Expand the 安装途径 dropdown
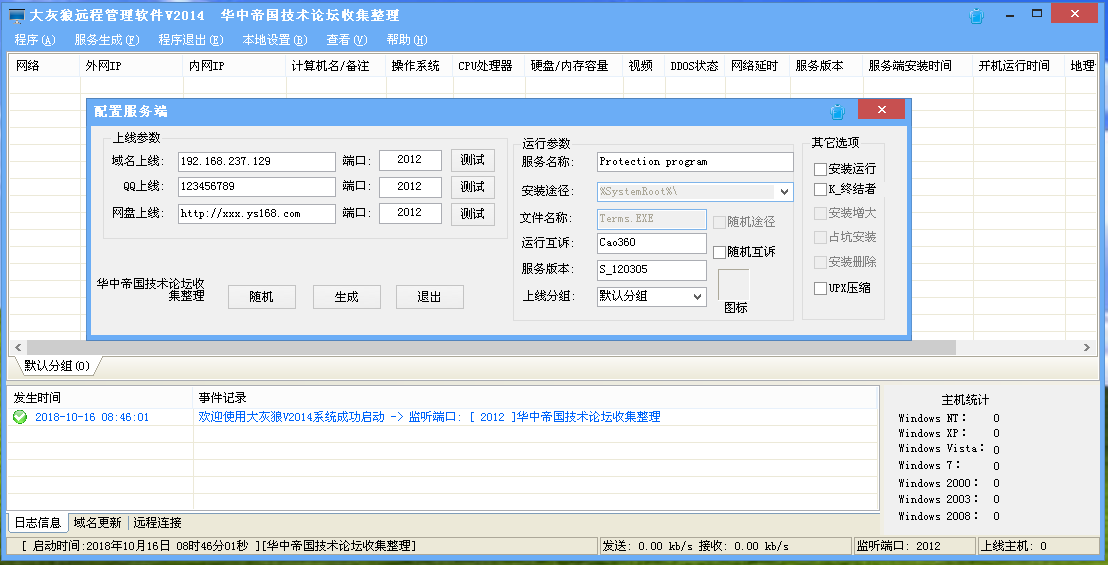 click(x=784, y=192)
